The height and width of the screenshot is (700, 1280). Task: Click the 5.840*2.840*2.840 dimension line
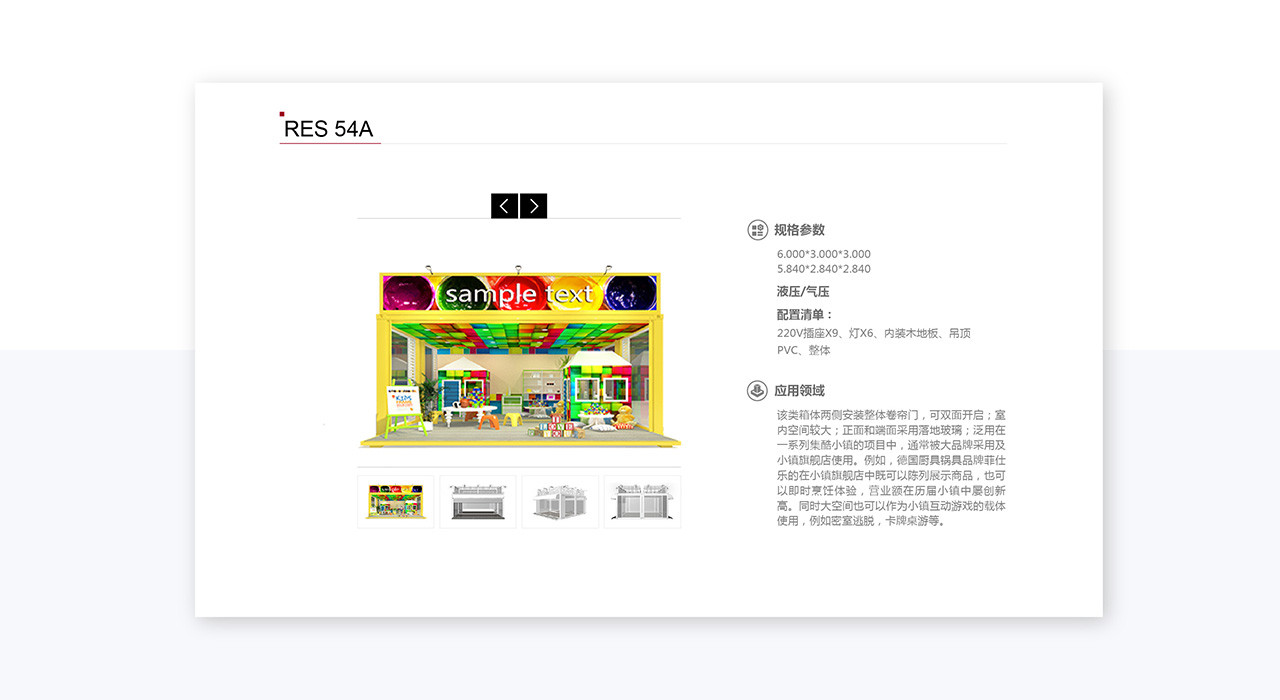(x=824, y=269)
